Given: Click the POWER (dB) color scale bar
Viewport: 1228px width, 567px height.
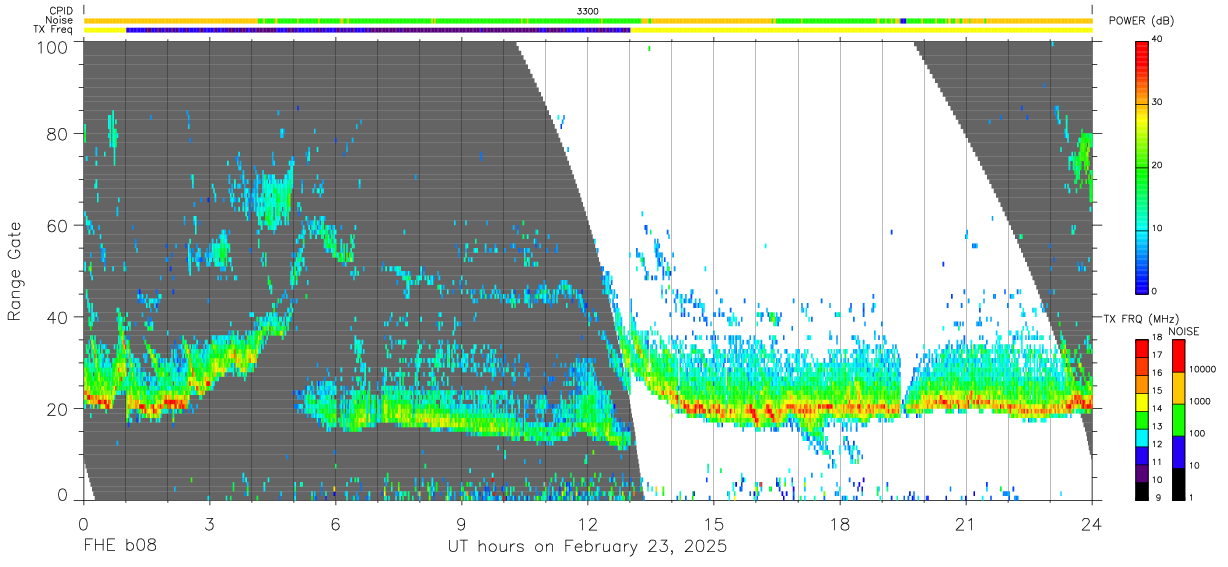Looking at the screenshot, I should 1142,166.
